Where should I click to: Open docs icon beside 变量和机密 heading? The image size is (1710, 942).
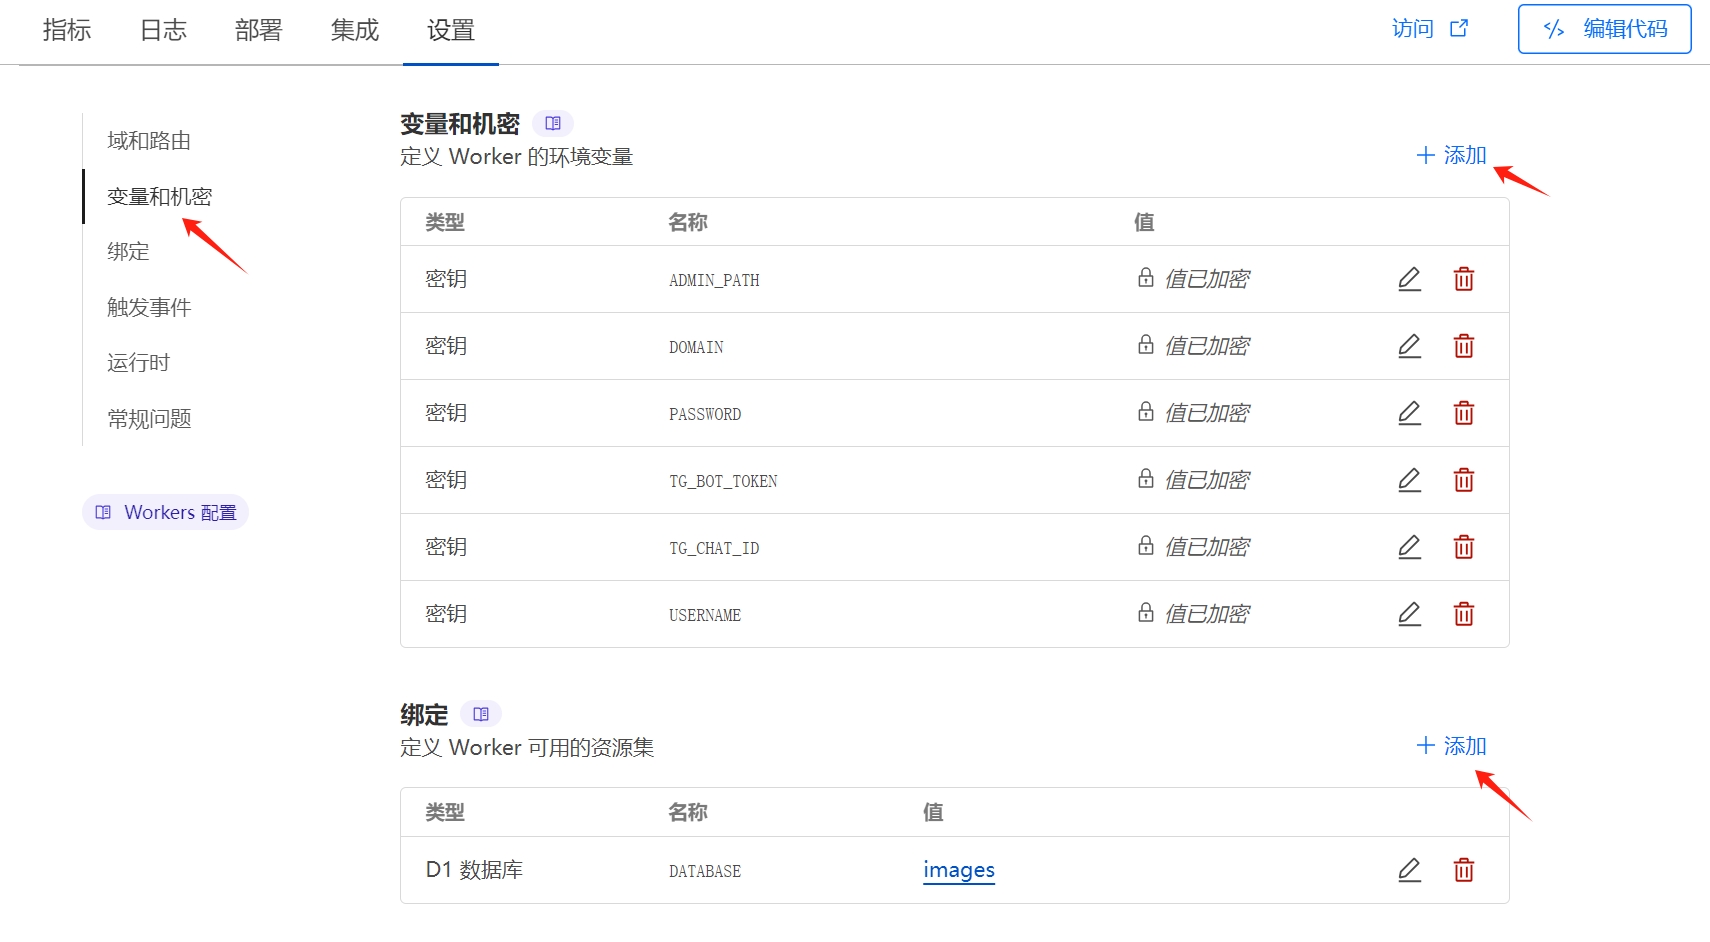pyautogui.click(x=553, y=123)
